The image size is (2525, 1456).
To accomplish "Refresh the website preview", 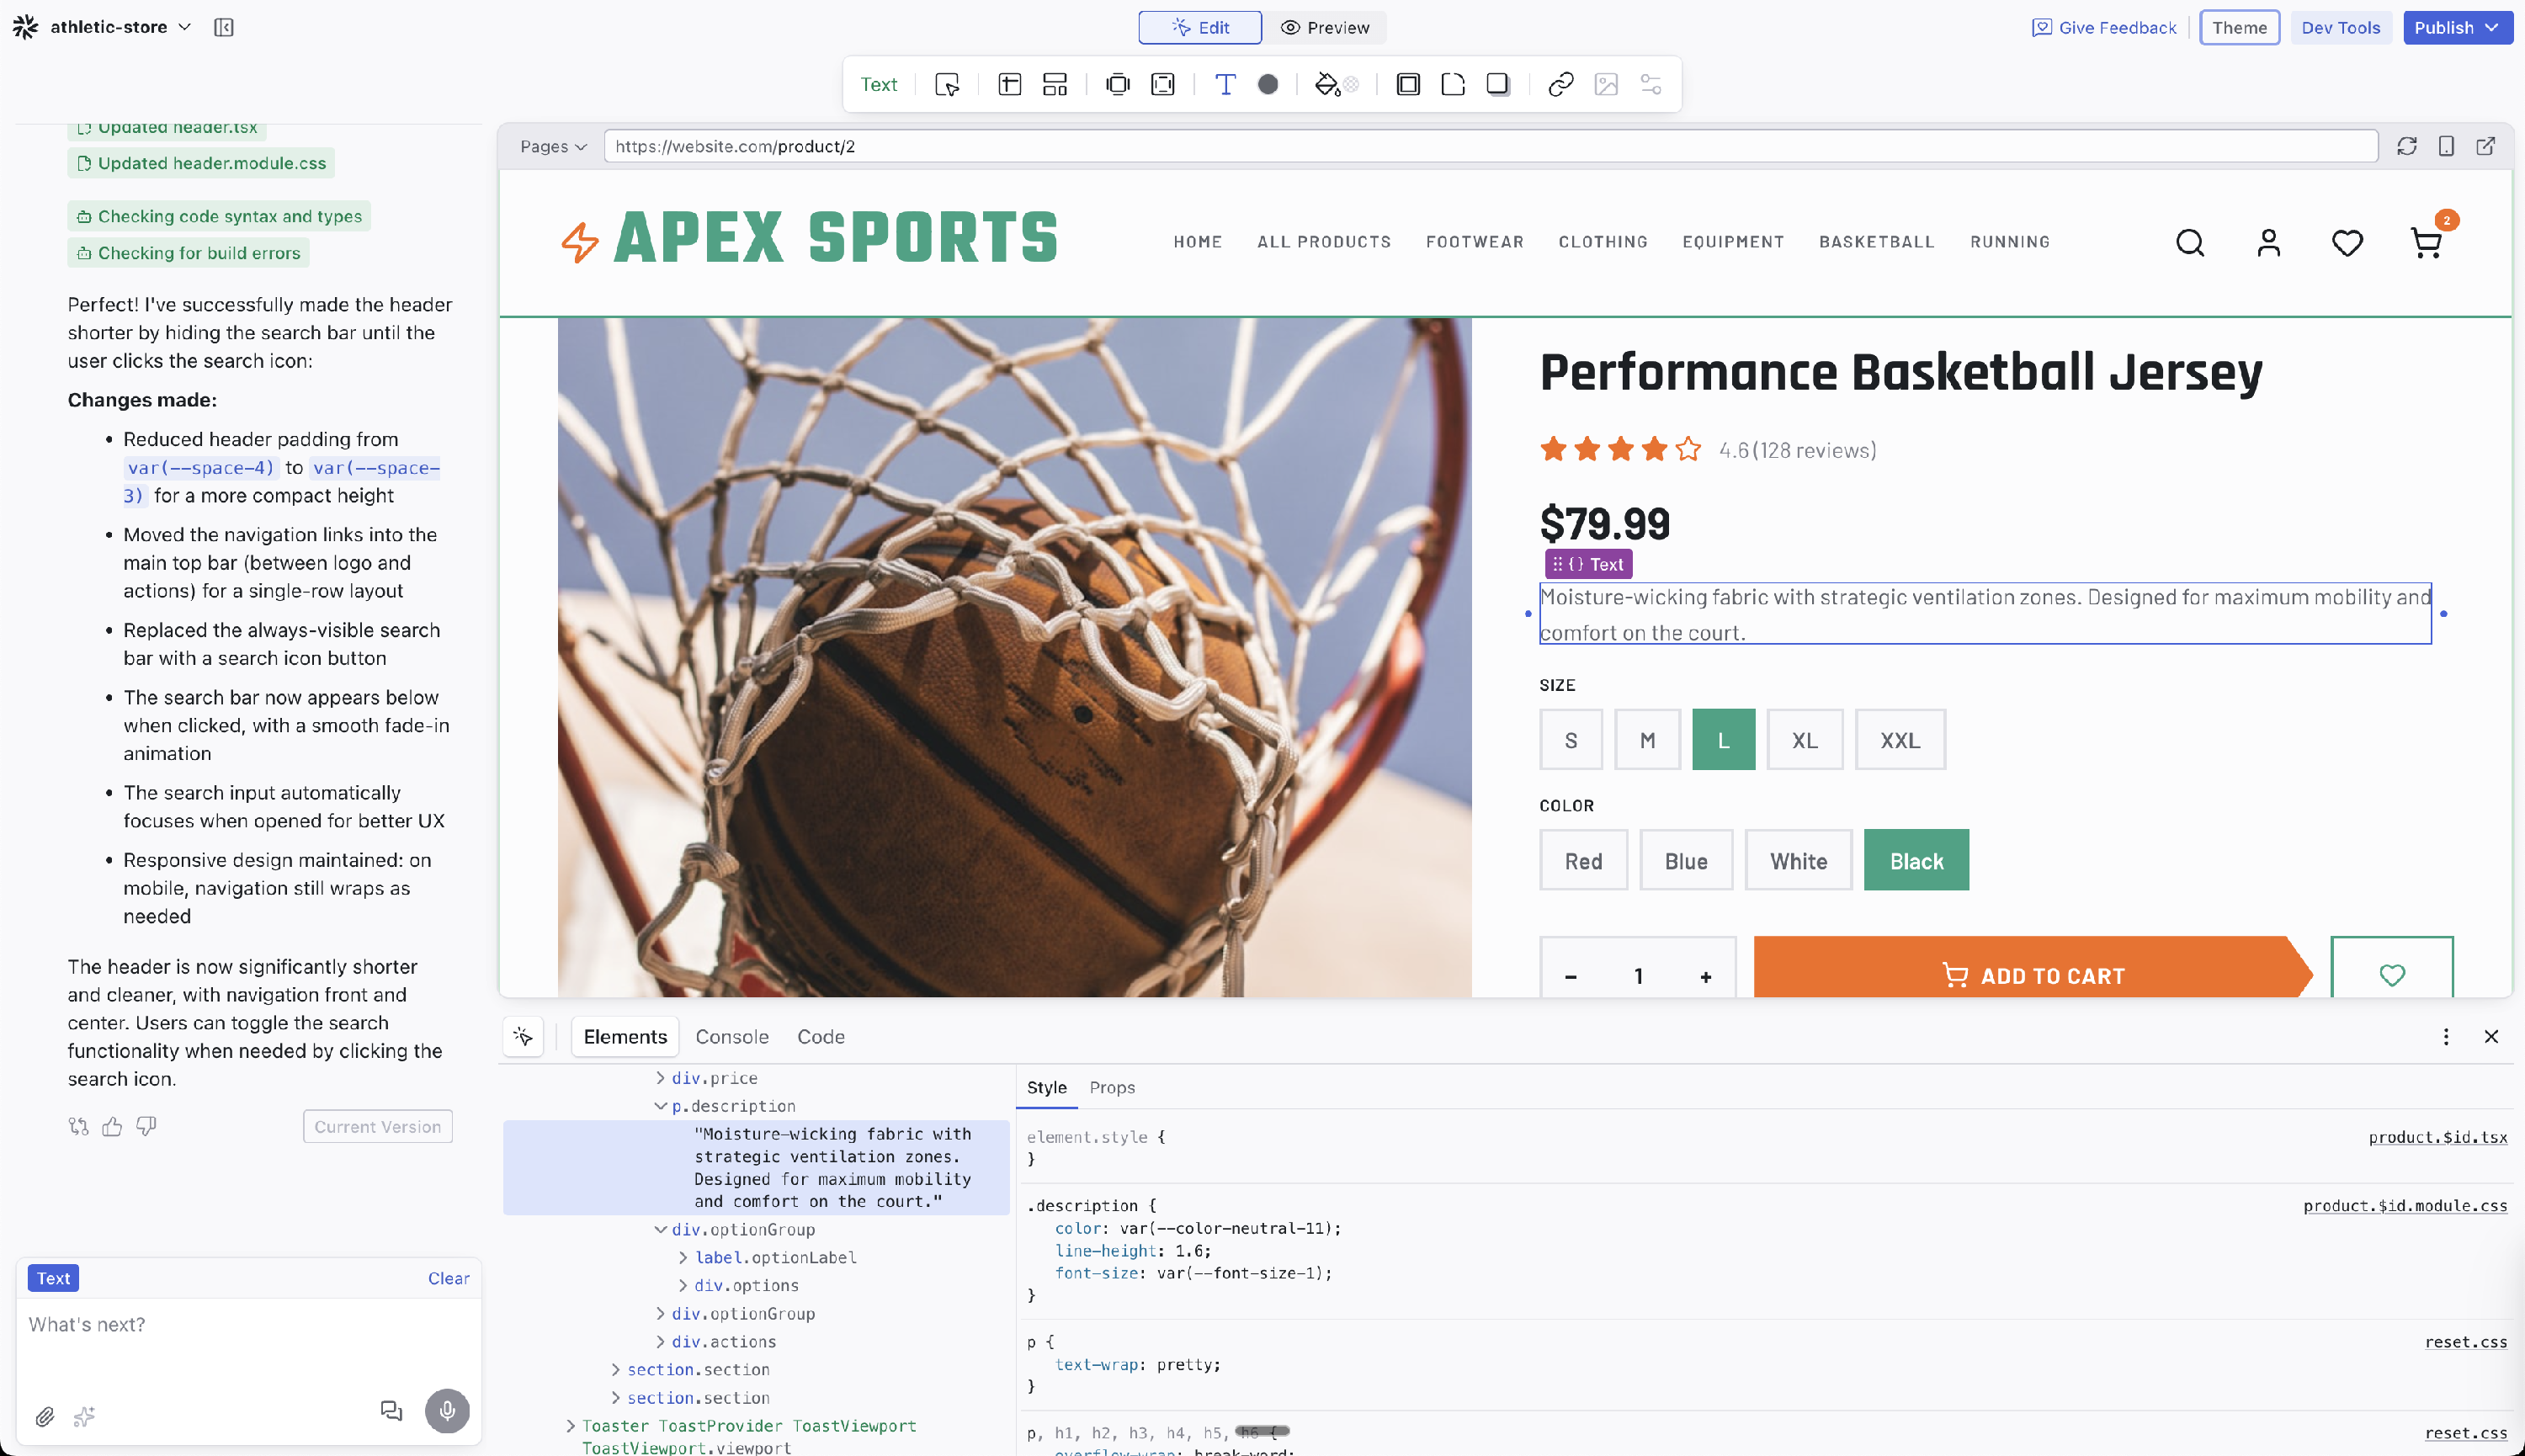I will [2407, 146].
